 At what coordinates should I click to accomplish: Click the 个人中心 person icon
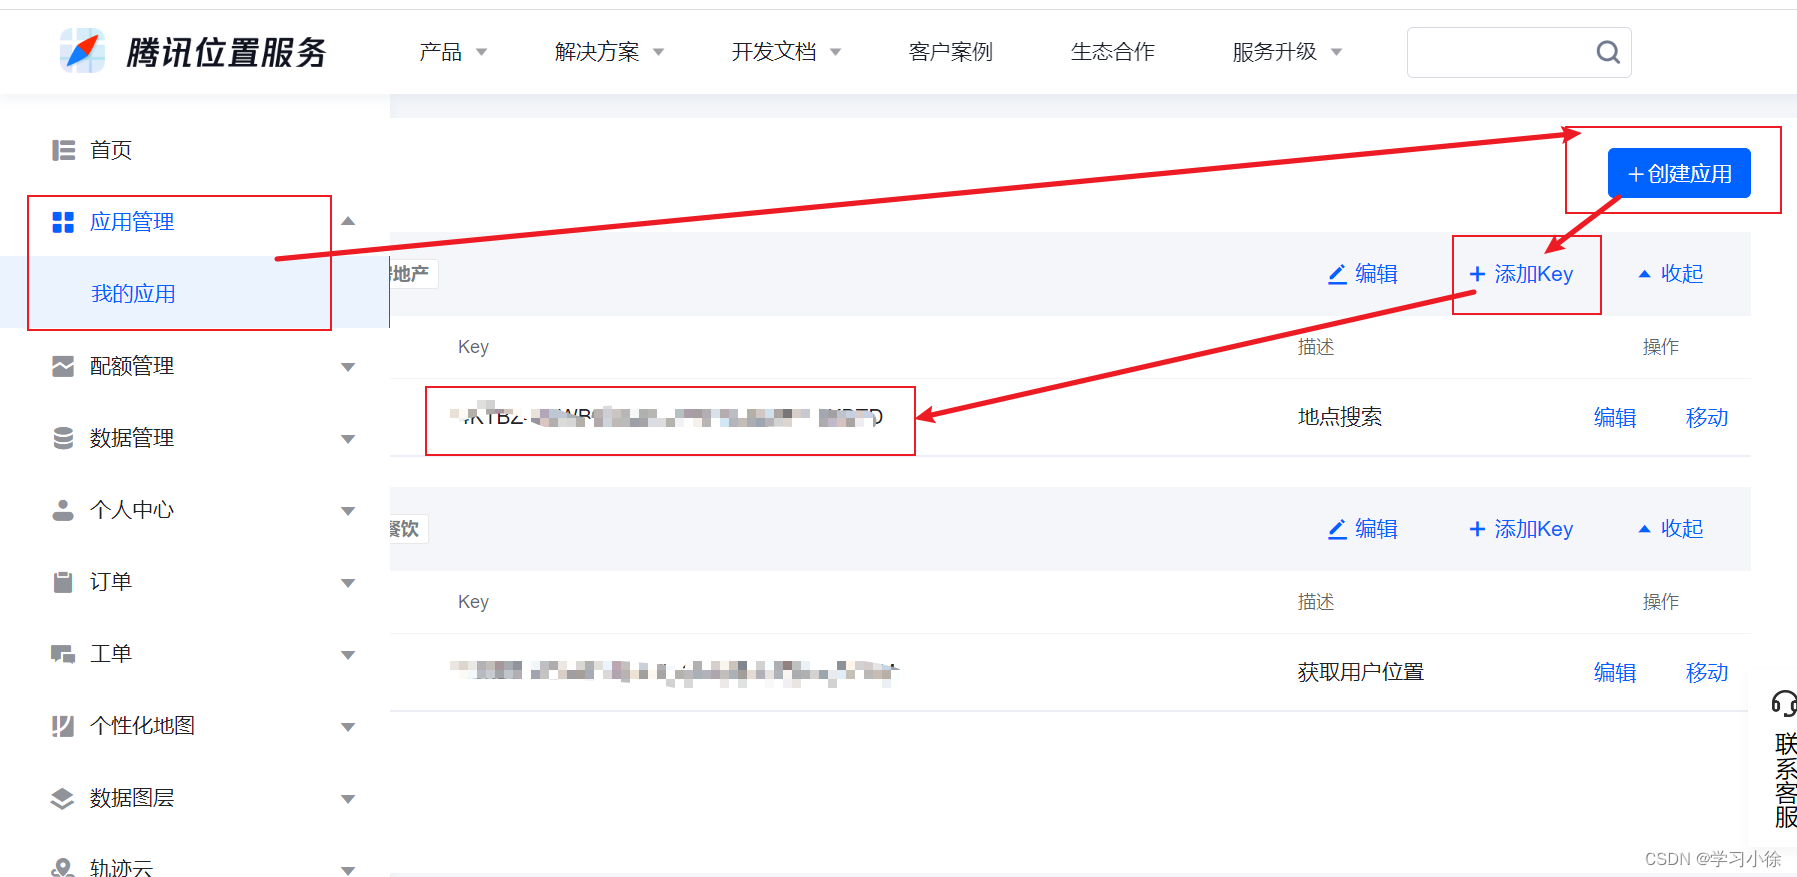[x=63, y=510]
